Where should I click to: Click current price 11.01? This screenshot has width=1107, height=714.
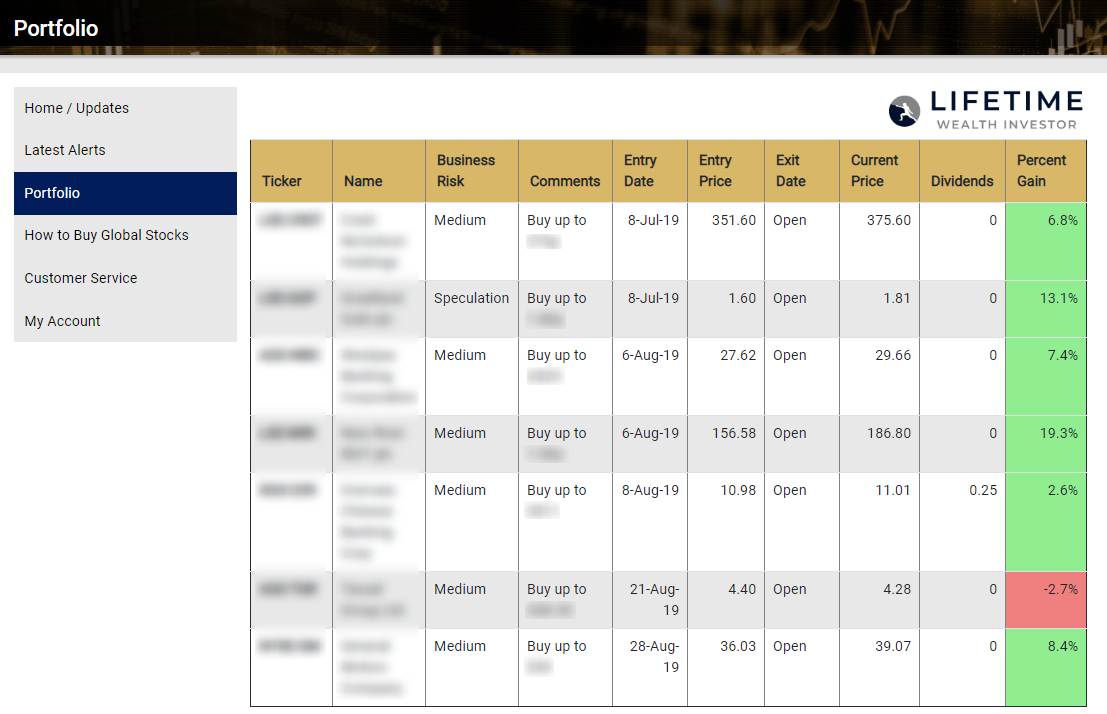(x=893, y=490)
